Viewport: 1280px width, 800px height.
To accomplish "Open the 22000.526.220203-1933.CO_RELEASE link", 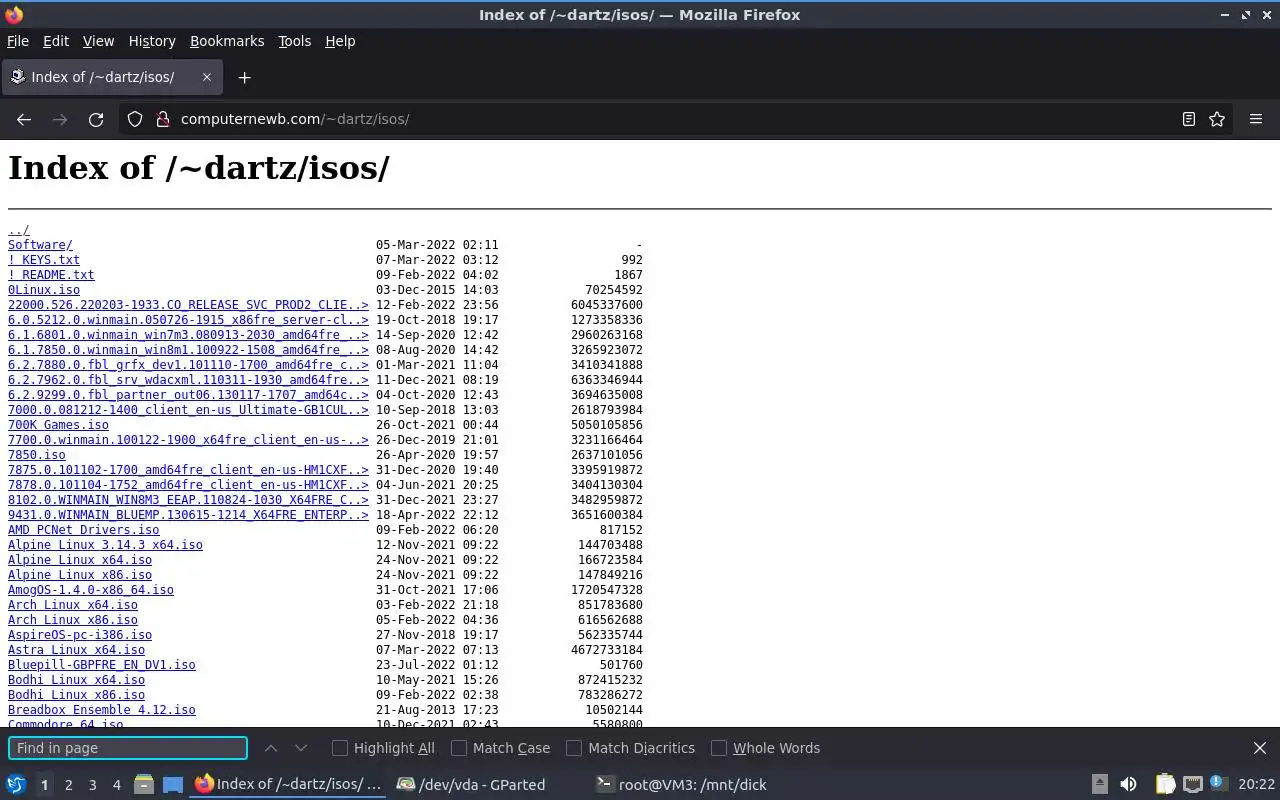I will (x=188, y=305).
